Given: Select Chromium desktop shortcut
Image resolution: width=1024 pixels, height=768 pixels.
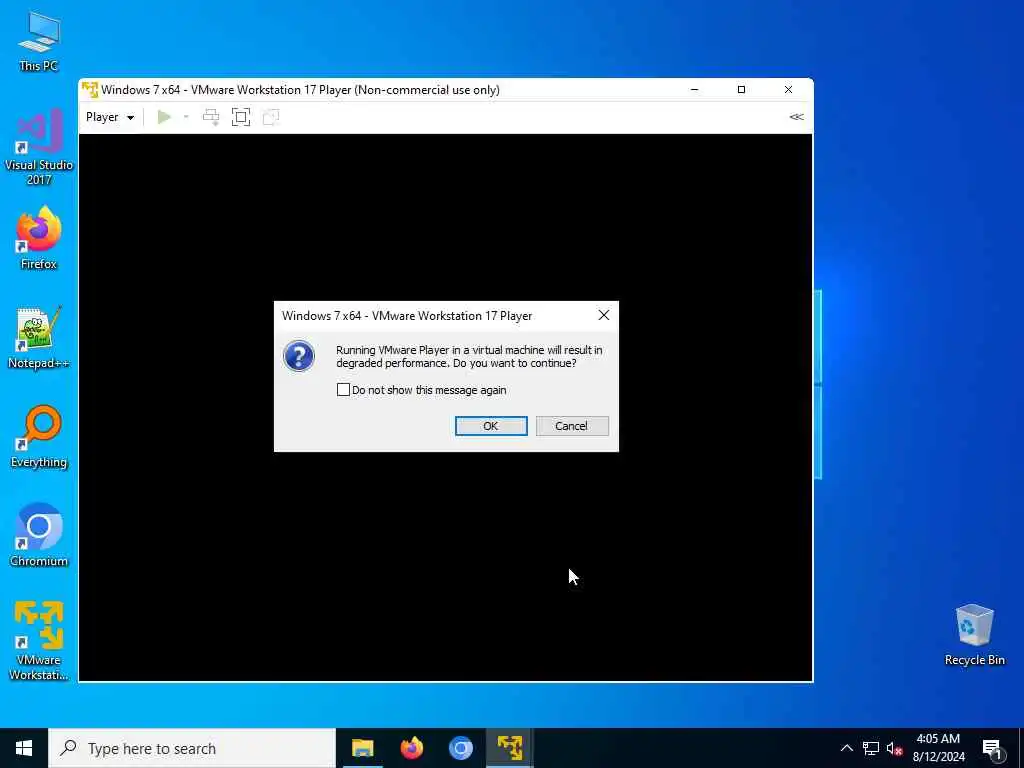Looking at the screenshot, I should tap(39, 536).
